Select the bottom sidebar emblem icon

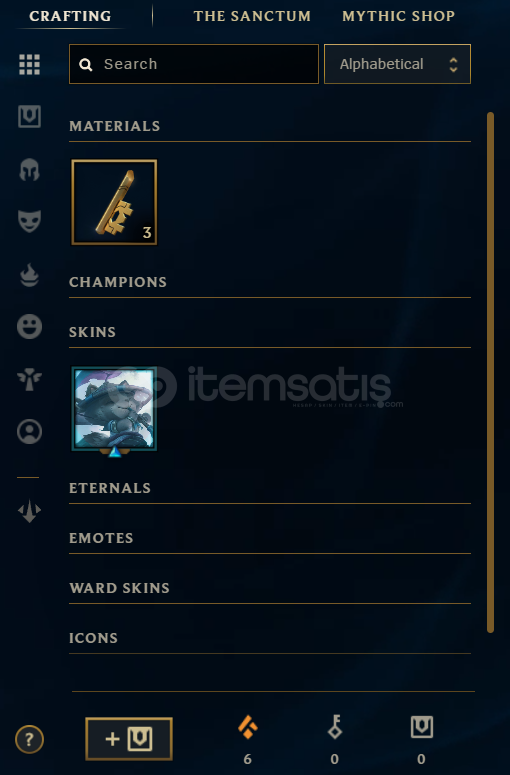[29, 511]
